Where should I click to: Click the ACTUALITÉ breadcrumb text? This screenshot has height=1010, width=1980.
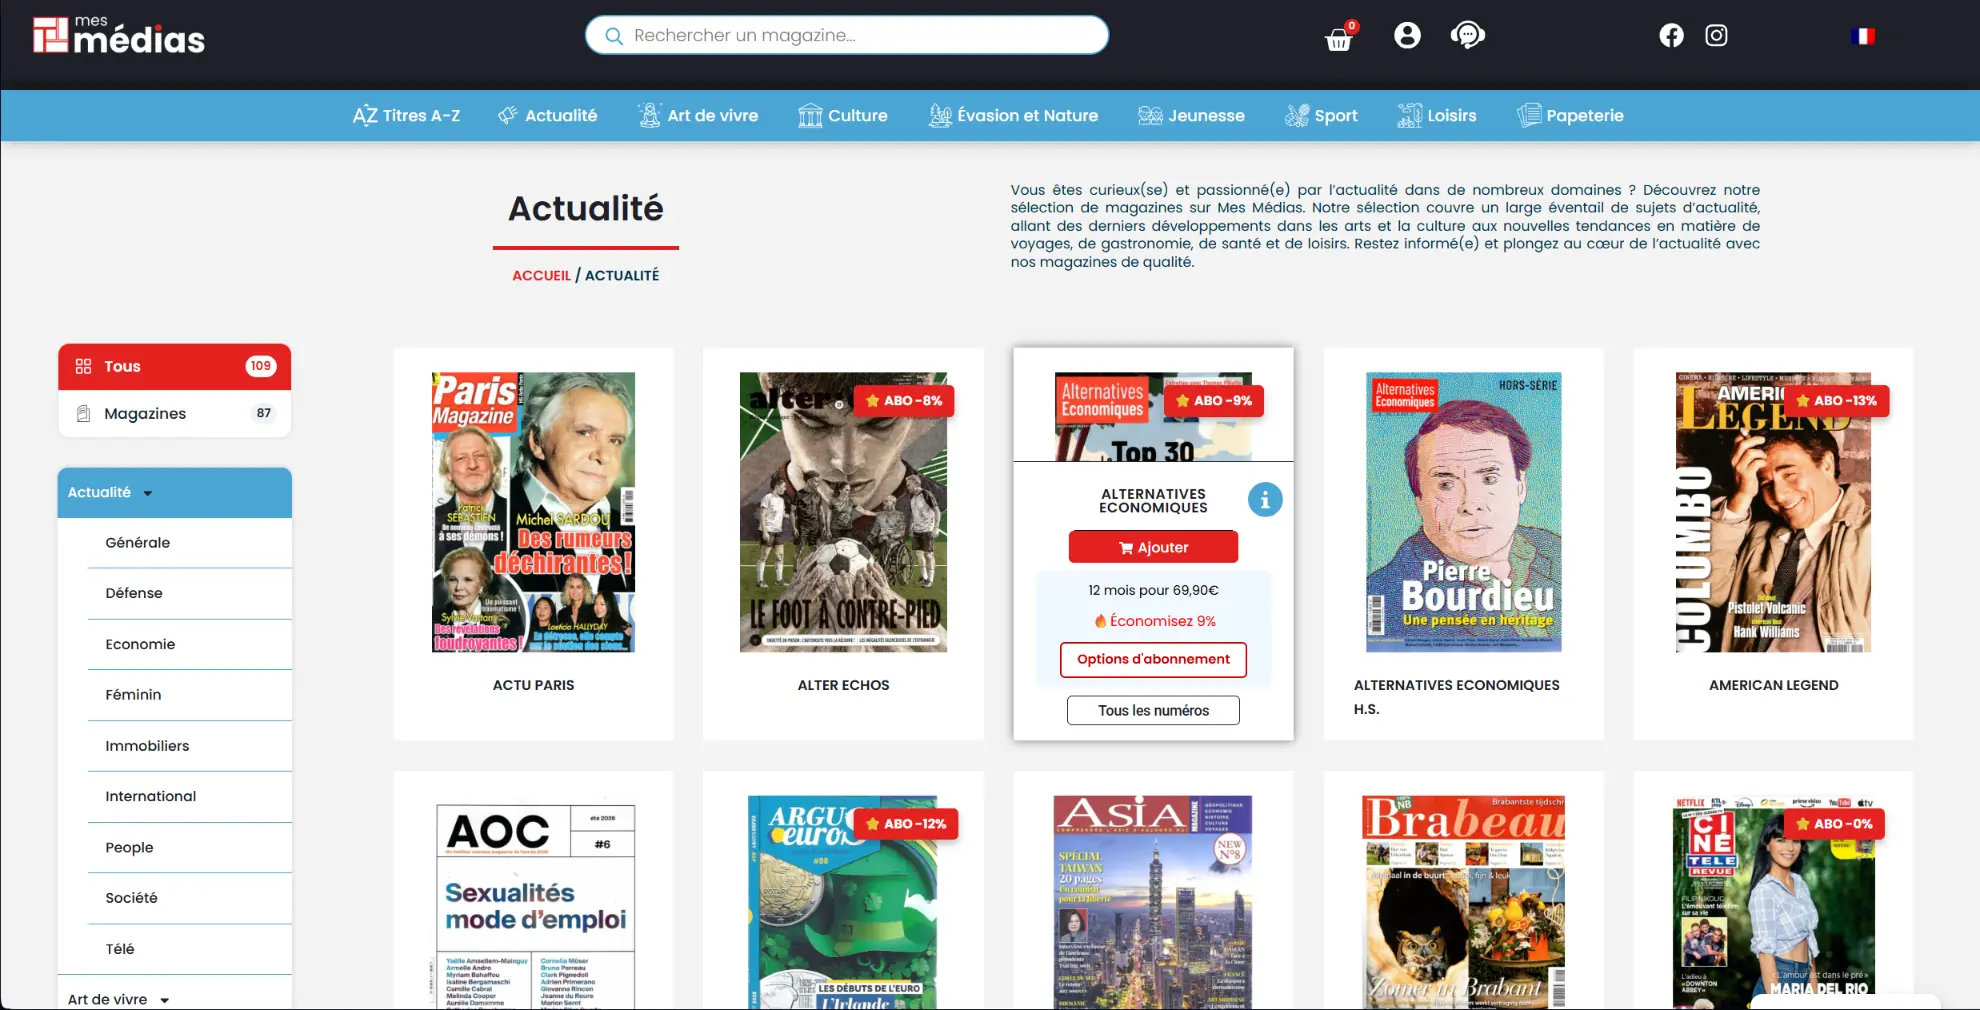tap(622, 276)
